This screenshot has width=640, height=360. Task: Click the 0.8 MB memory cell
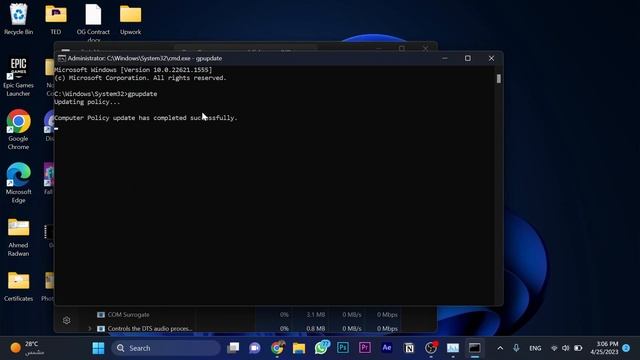point(316,329)
